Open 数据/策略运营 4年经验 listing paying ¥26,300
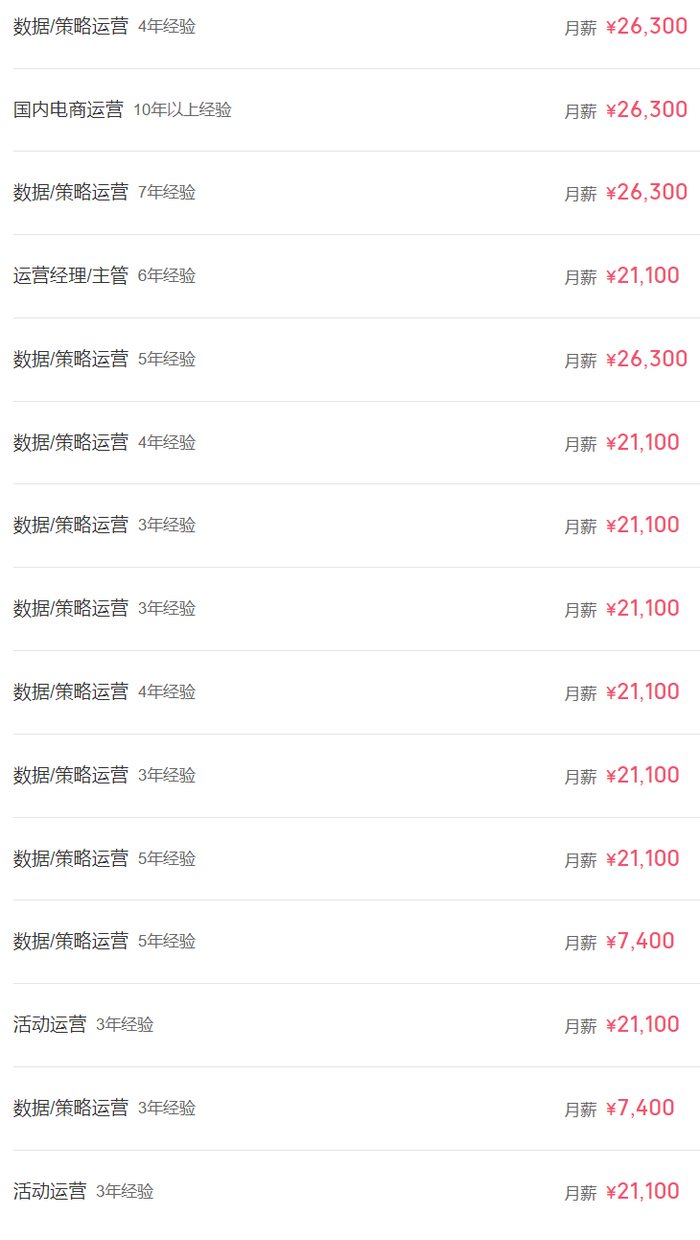 pos(70,27)
